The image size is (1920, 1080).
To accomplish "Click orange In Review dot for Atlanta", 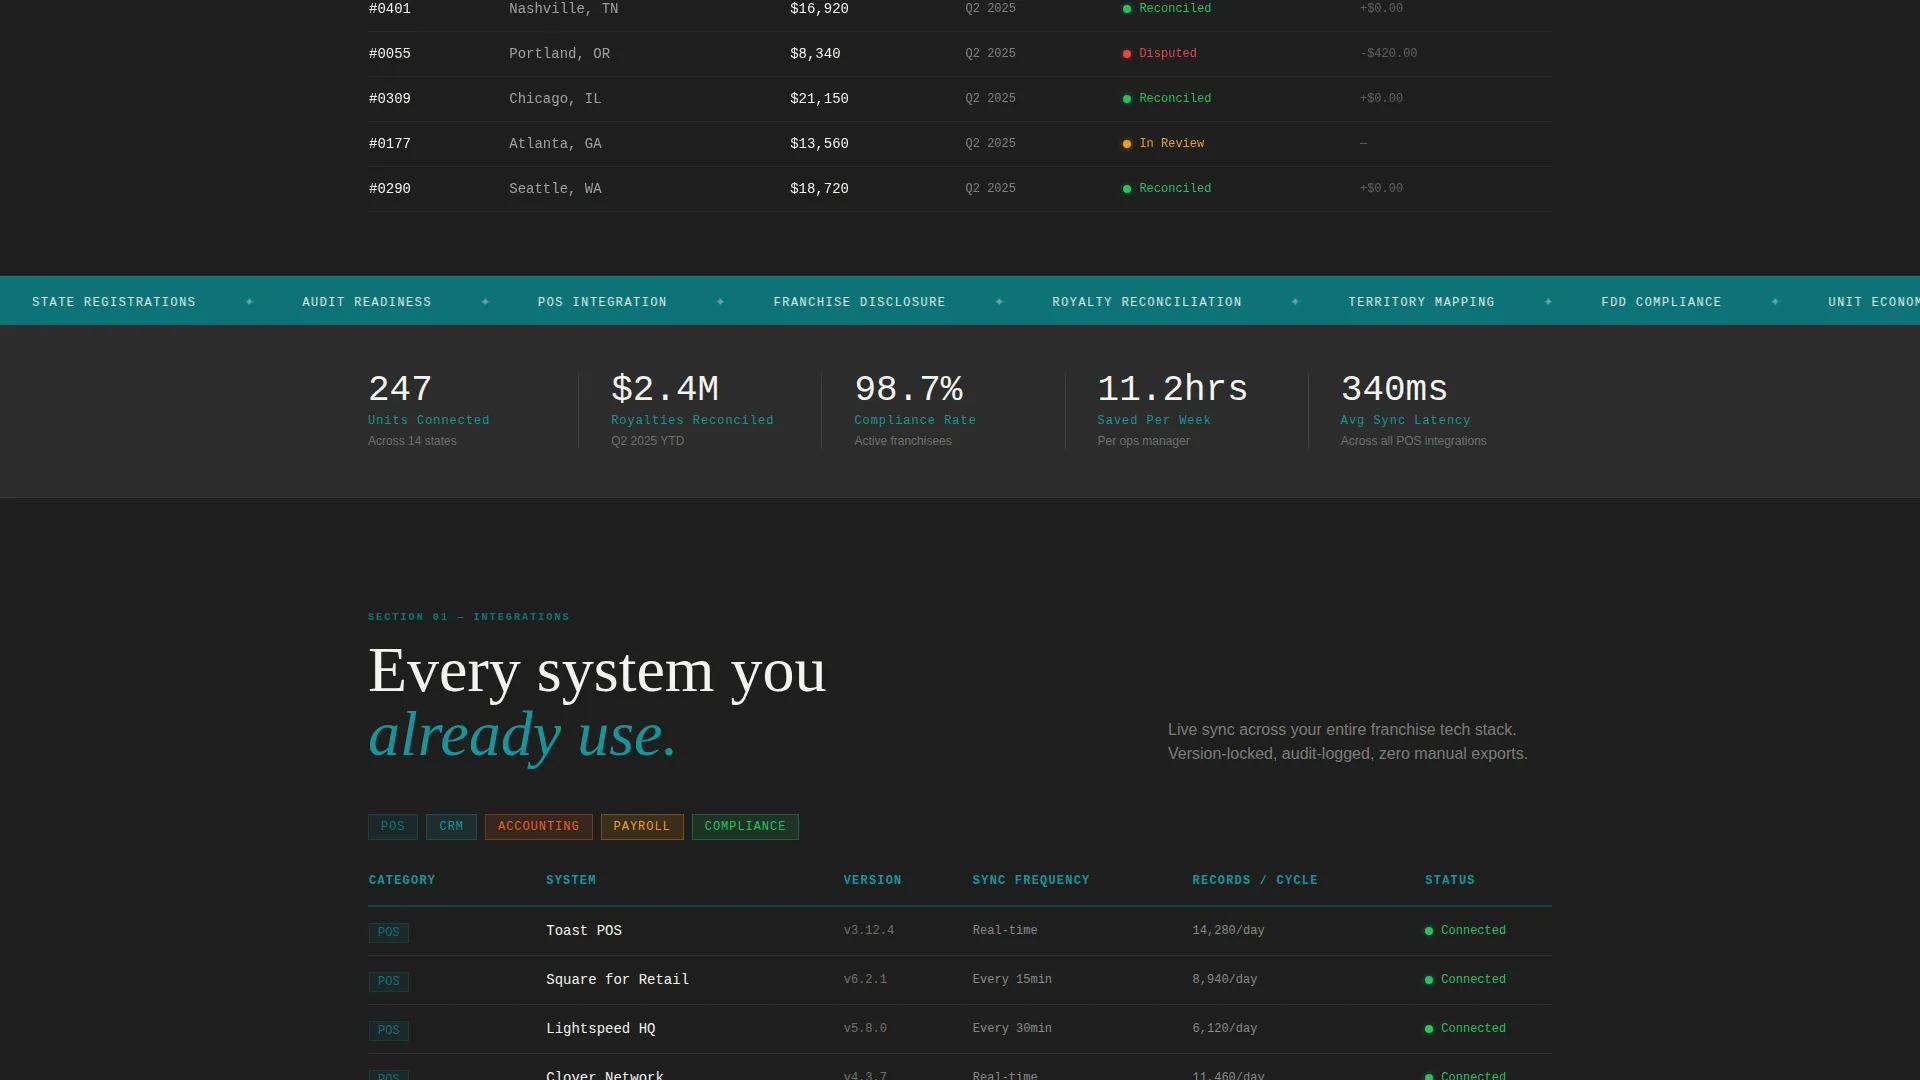I will coord(1127,144).
